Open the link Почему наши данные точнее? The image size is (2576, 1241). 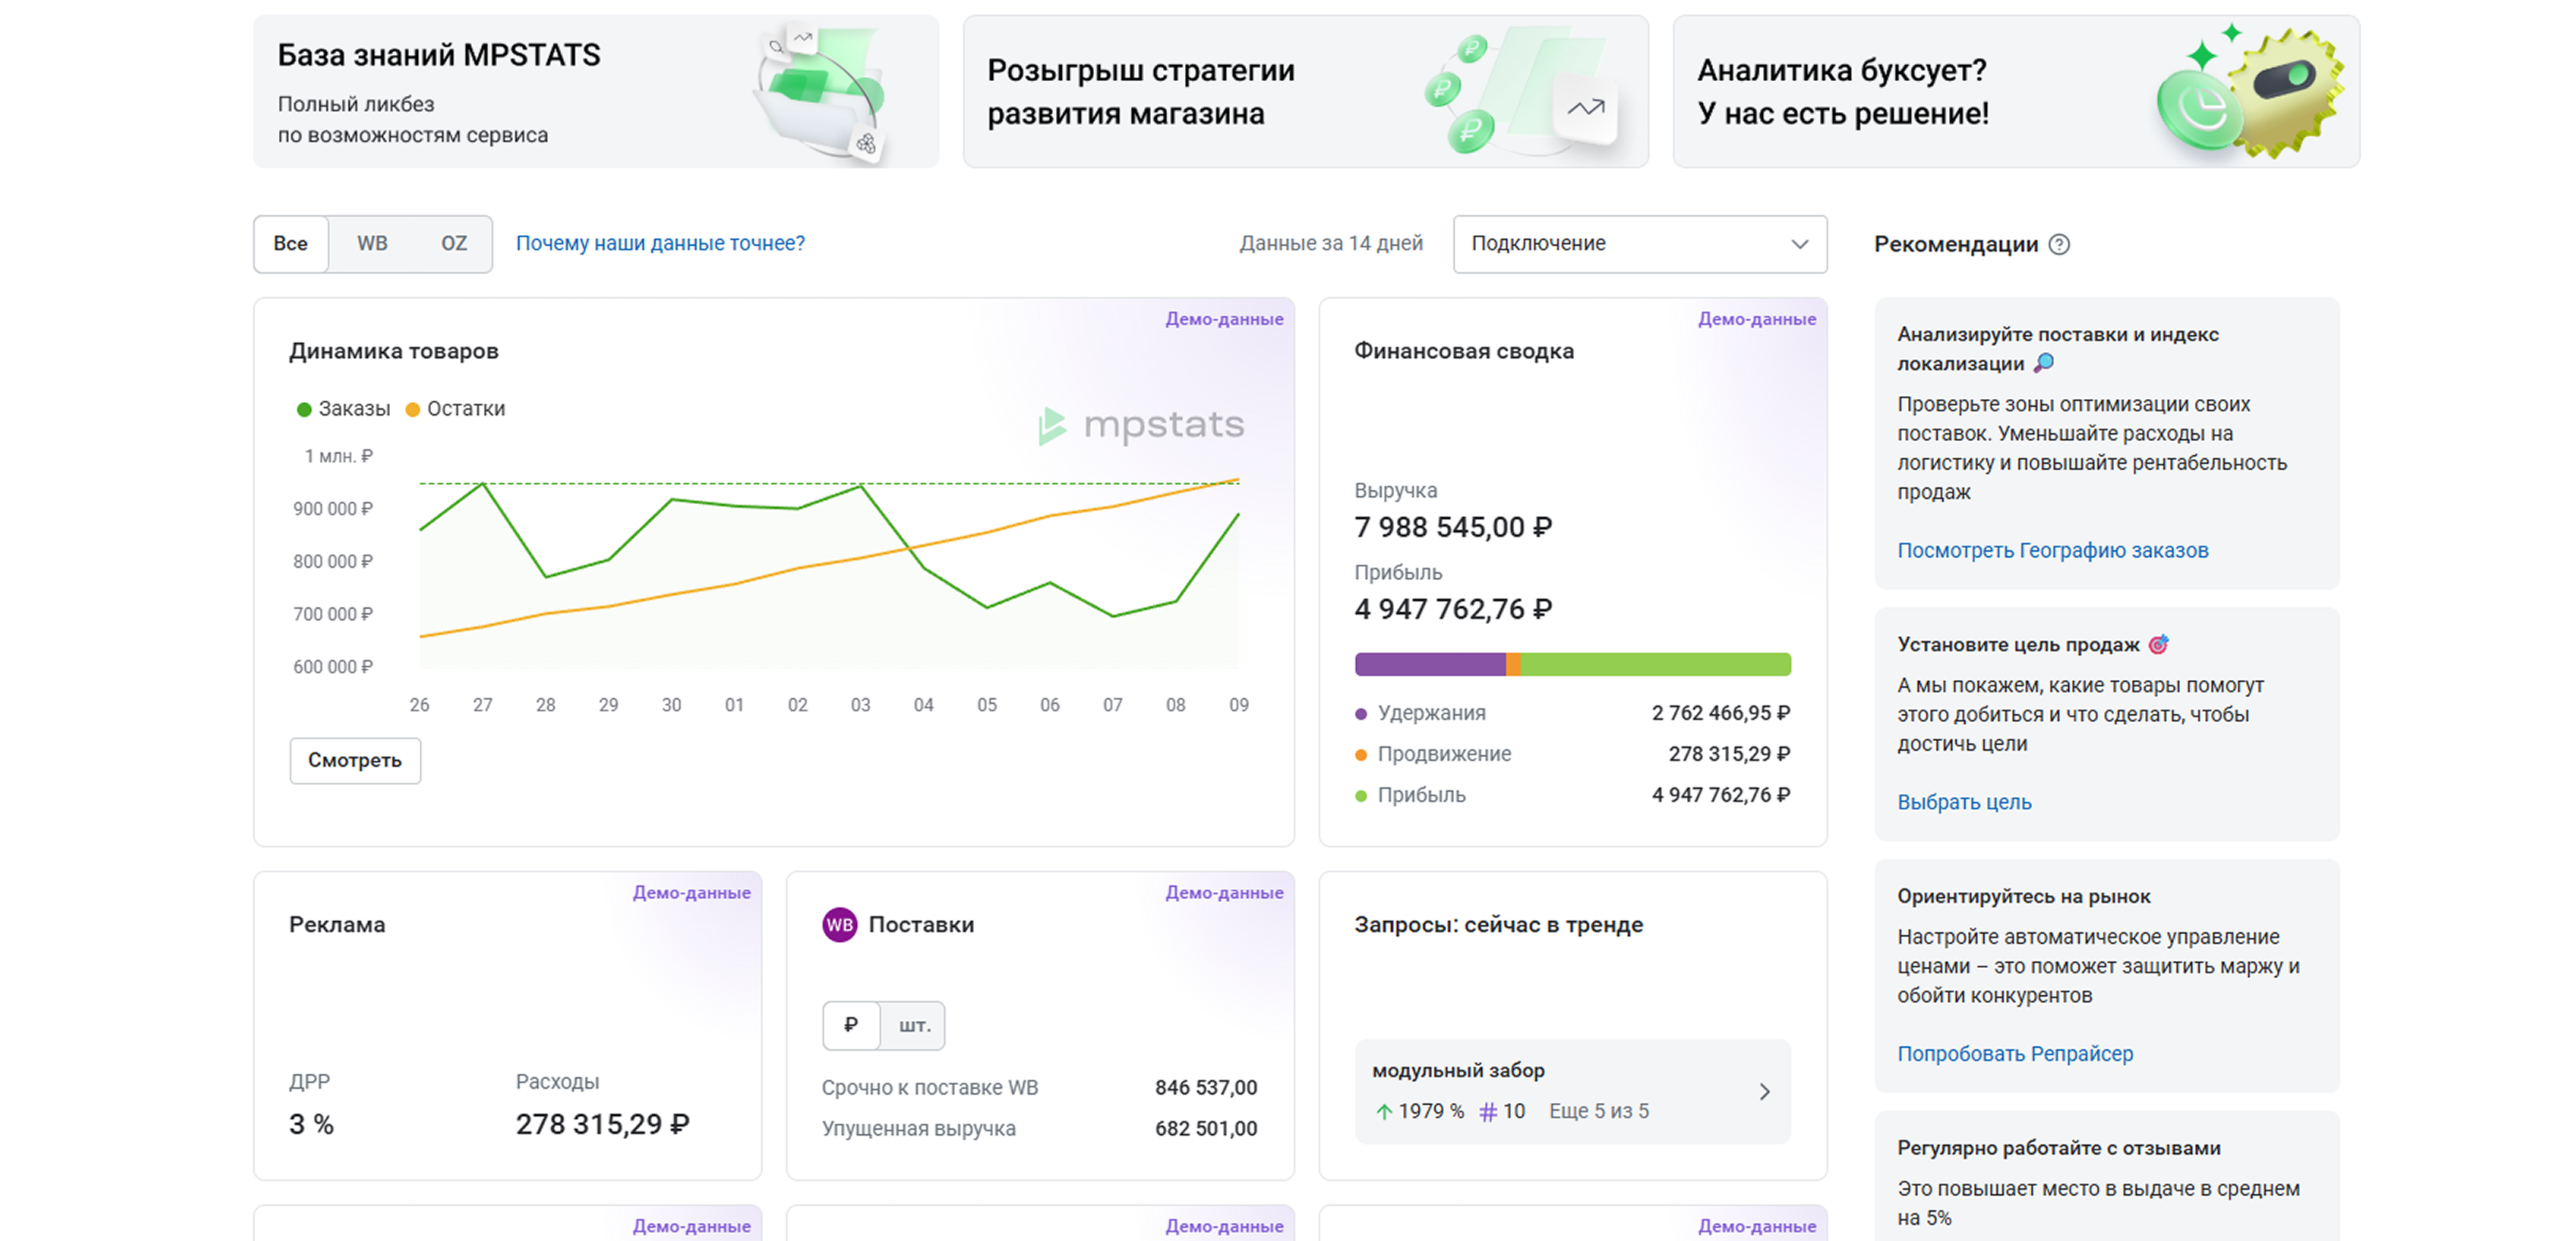click(x=660, y=244)
